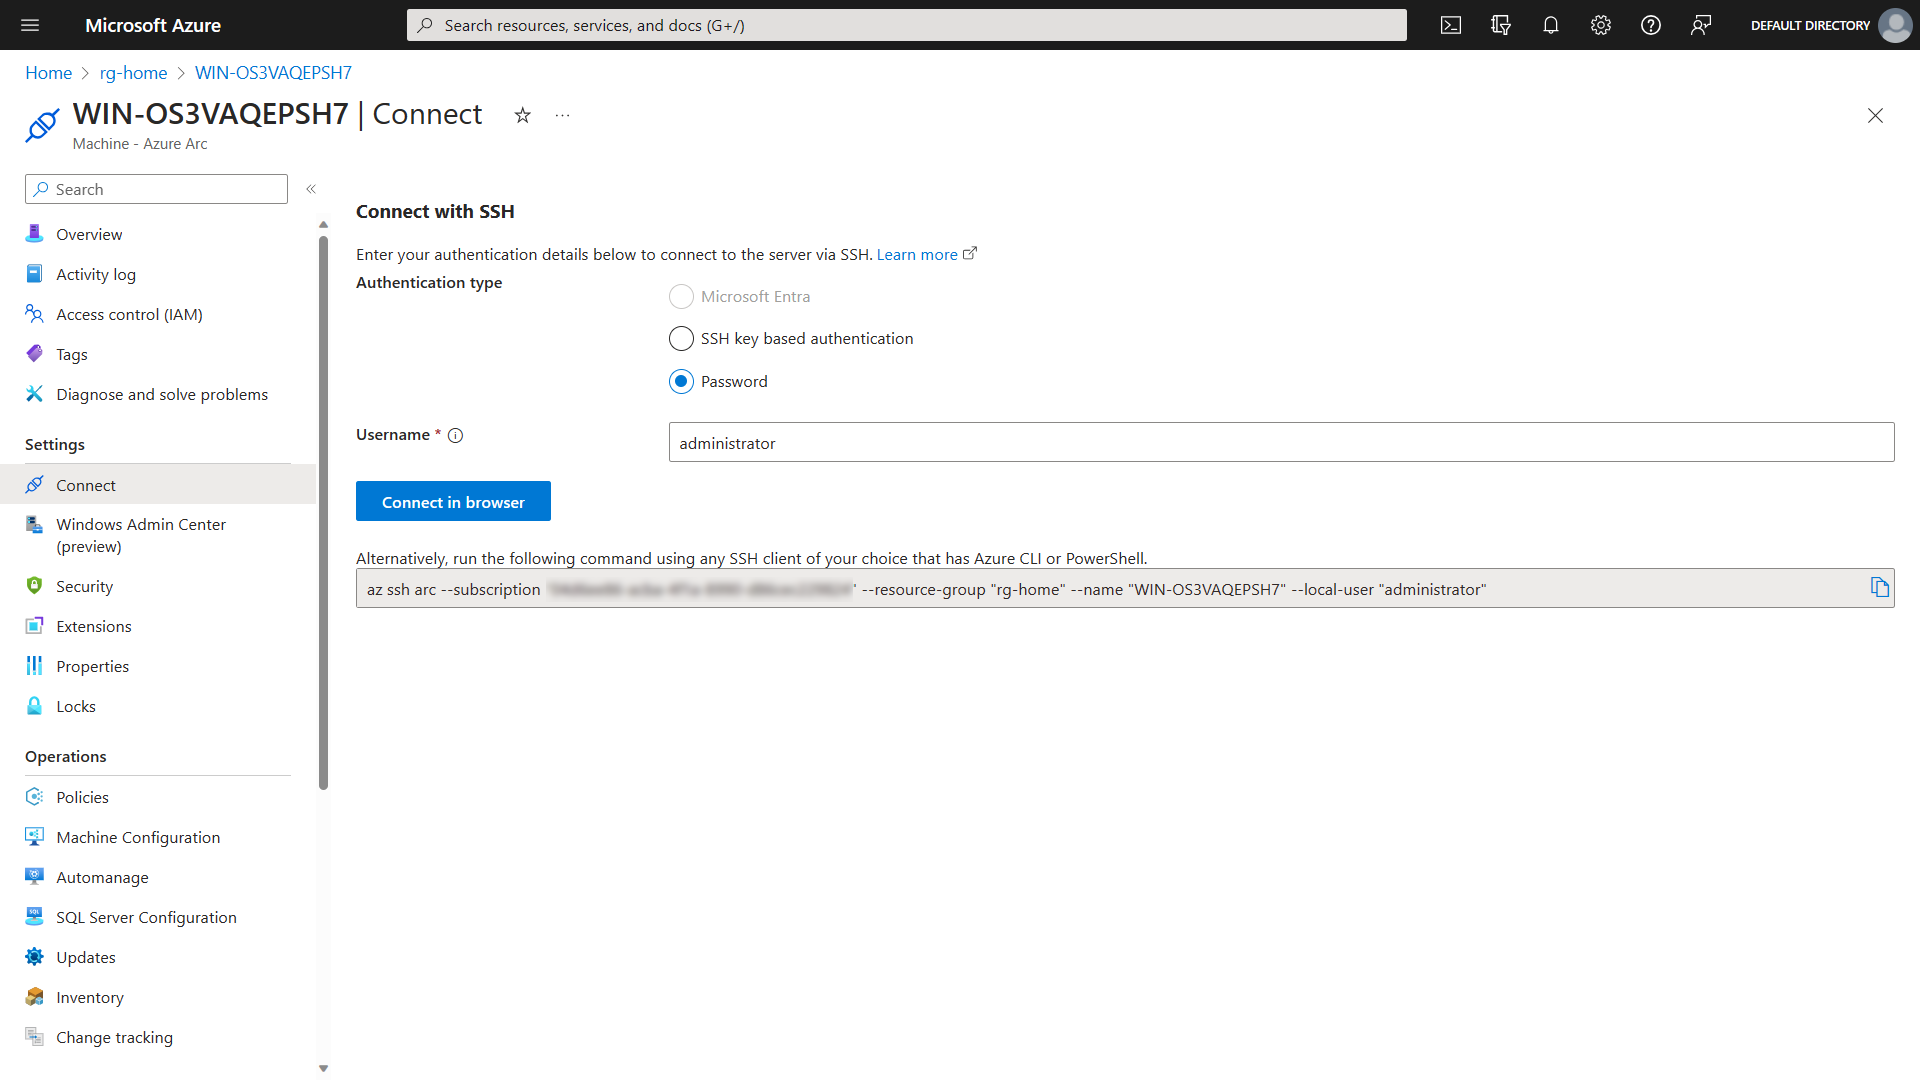Image resolution: width=1920 pixels, height=1080 pixels.
Task: Click the Inventory box icon
Action: pyautogui.click(x=35, y=996)
